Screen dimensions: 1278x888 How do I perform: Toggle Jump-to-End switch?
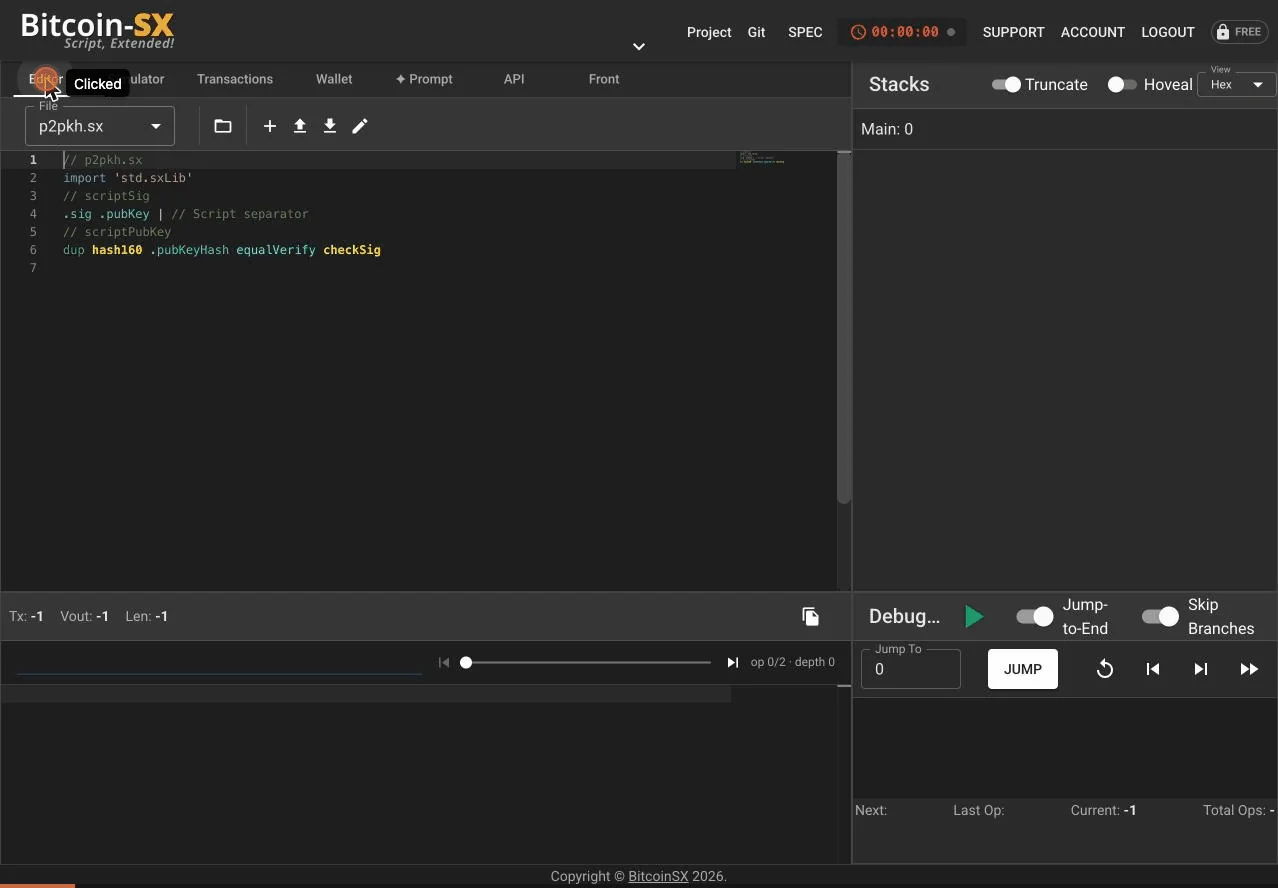tap(1035, 617)
